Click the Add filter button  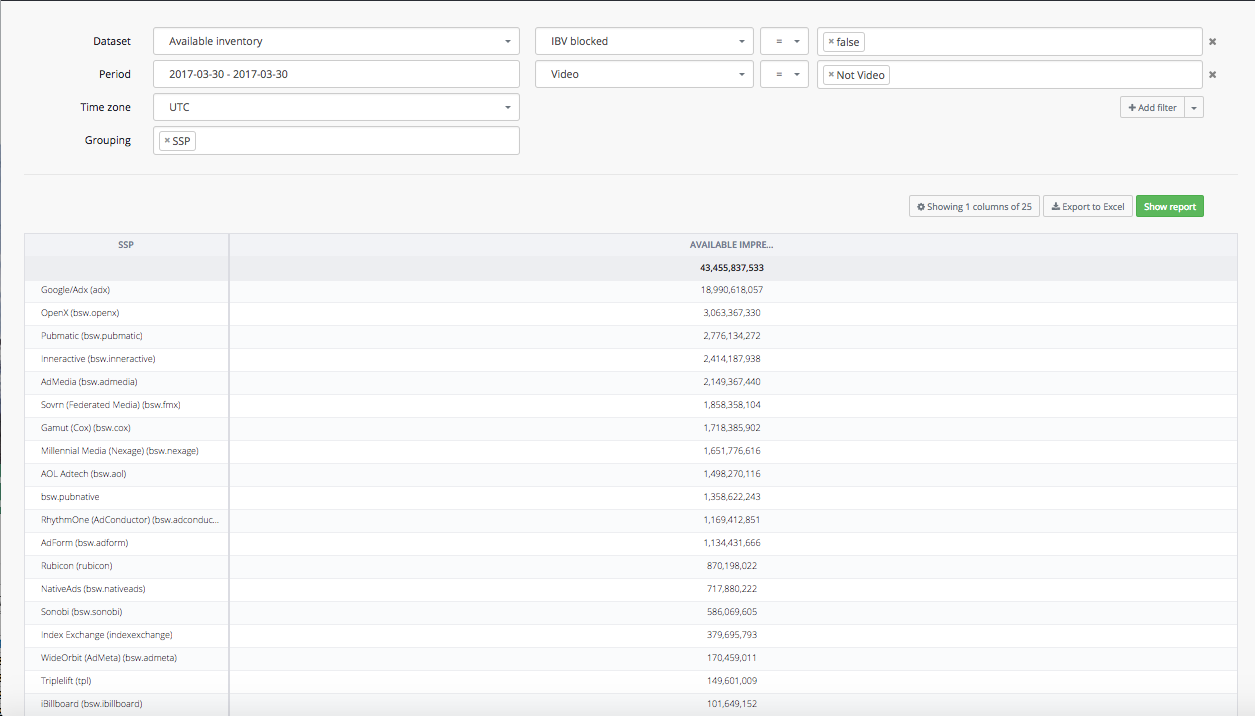click(1152, 108)
